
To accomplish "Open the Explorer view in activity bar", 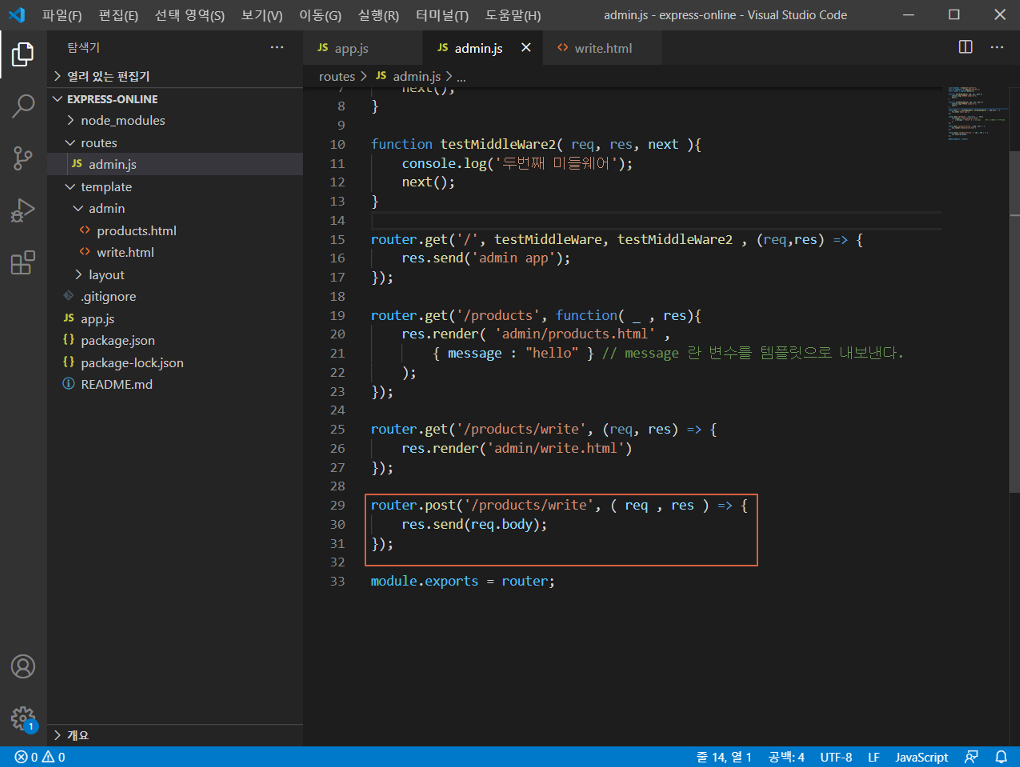I will [x=23, y=54].
